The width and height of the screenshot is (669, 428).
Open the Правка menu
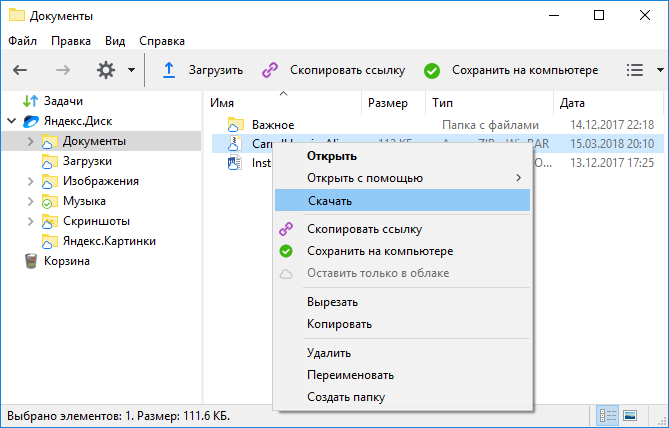(x=71, y=41)
